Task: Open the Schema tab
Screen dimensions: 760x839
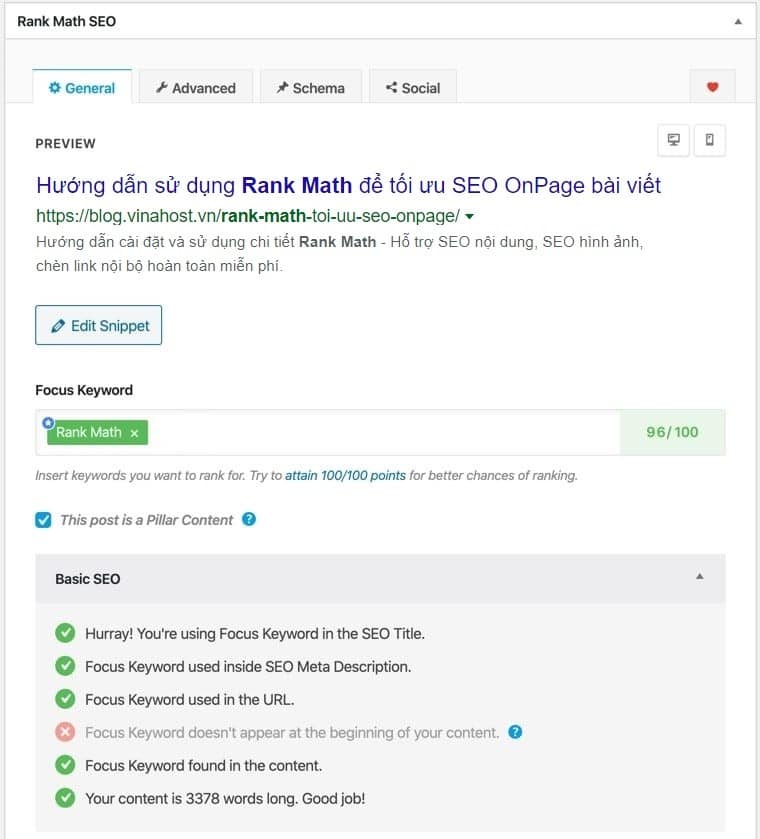Action: (x=310, y=88)
